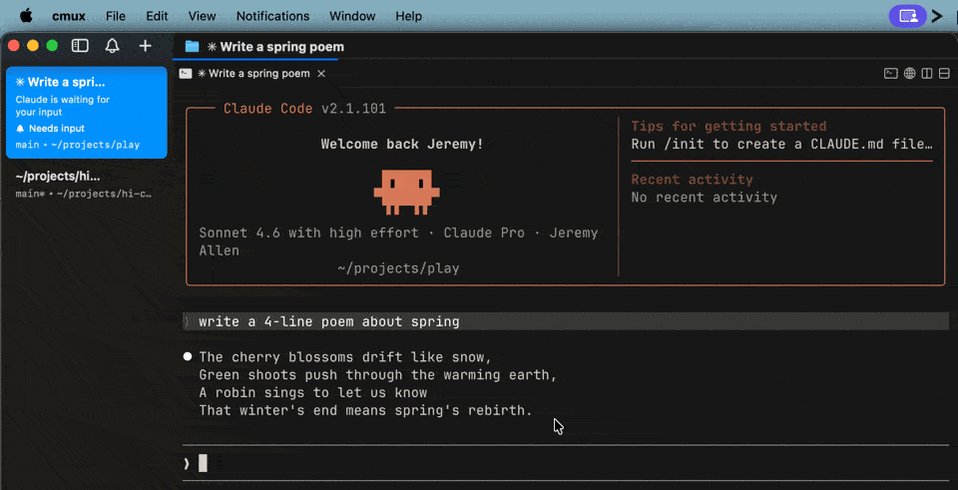Screen dimensions: 958x490
Task: Open the File menu
Action: [115, 16]
